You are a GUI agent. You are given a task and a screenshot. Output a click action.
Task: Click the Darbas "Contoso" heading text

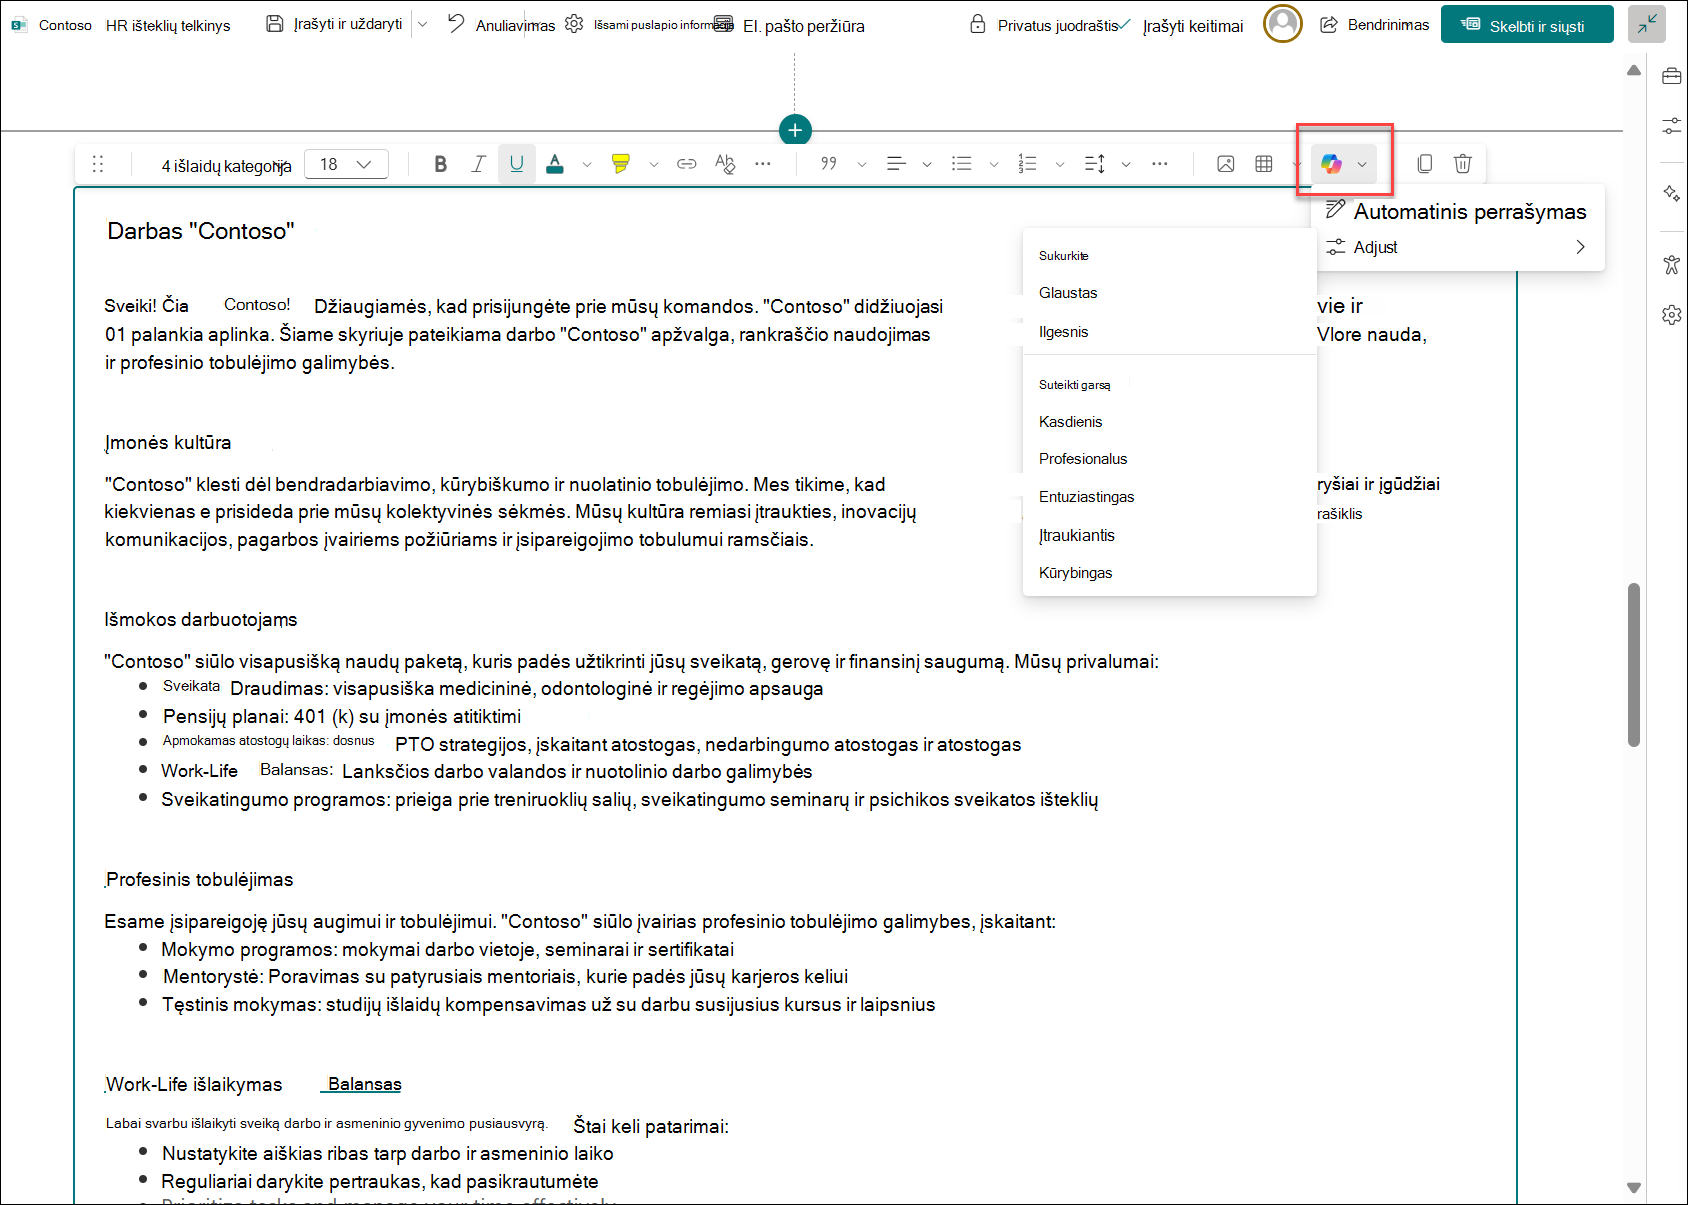click(x=201, y=231)
